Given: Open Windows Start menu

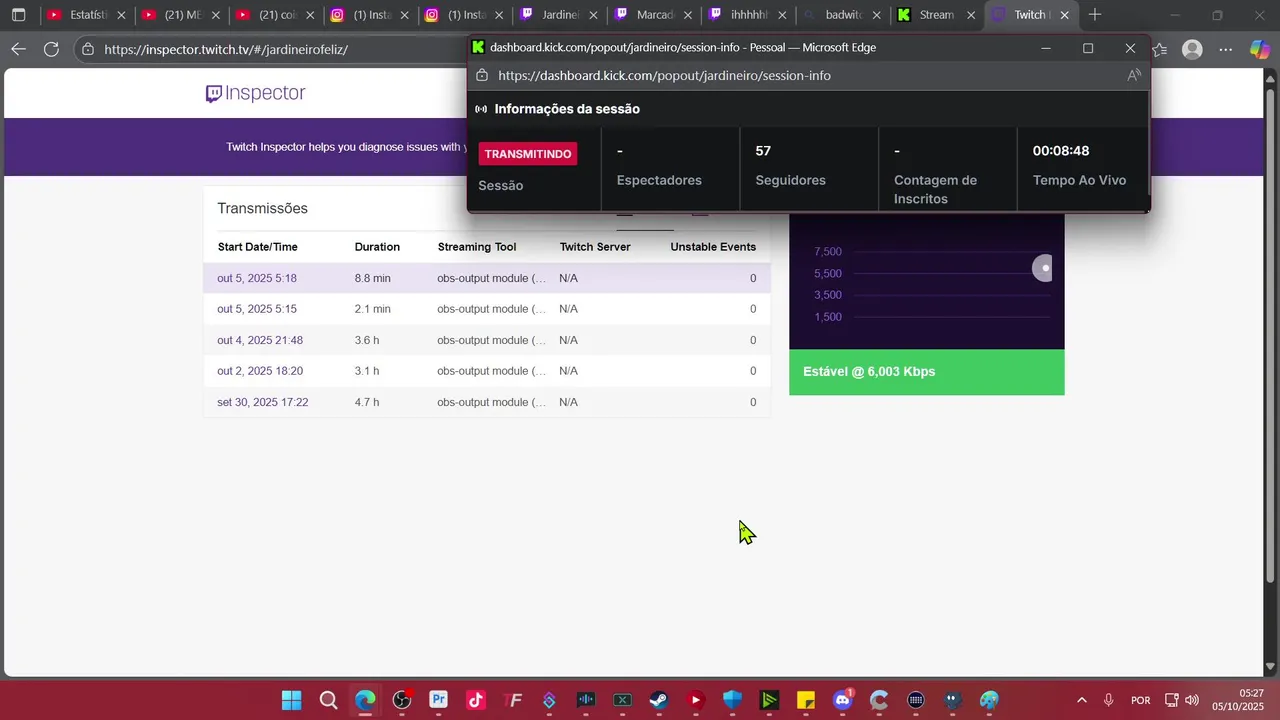Looking at the screenshot, I should 291,700.
